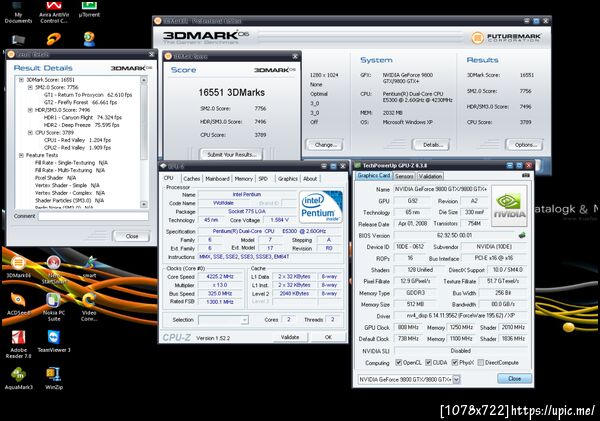Select the 'HDR2 - Deep Freeze' result row
This screenshot has width=600, height=421.
coord(82,125)
